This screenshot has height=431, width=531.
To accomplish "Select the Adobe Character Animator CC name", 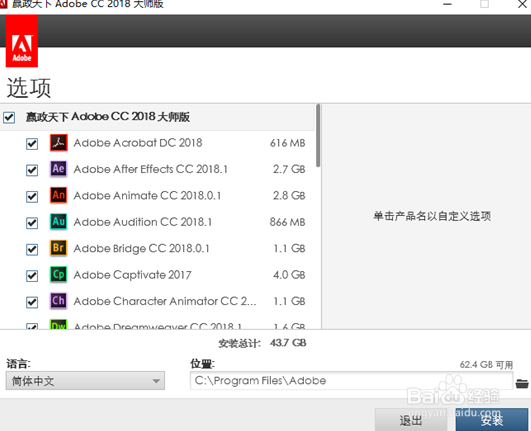I will pyautogui.click(x=165, y=301).
